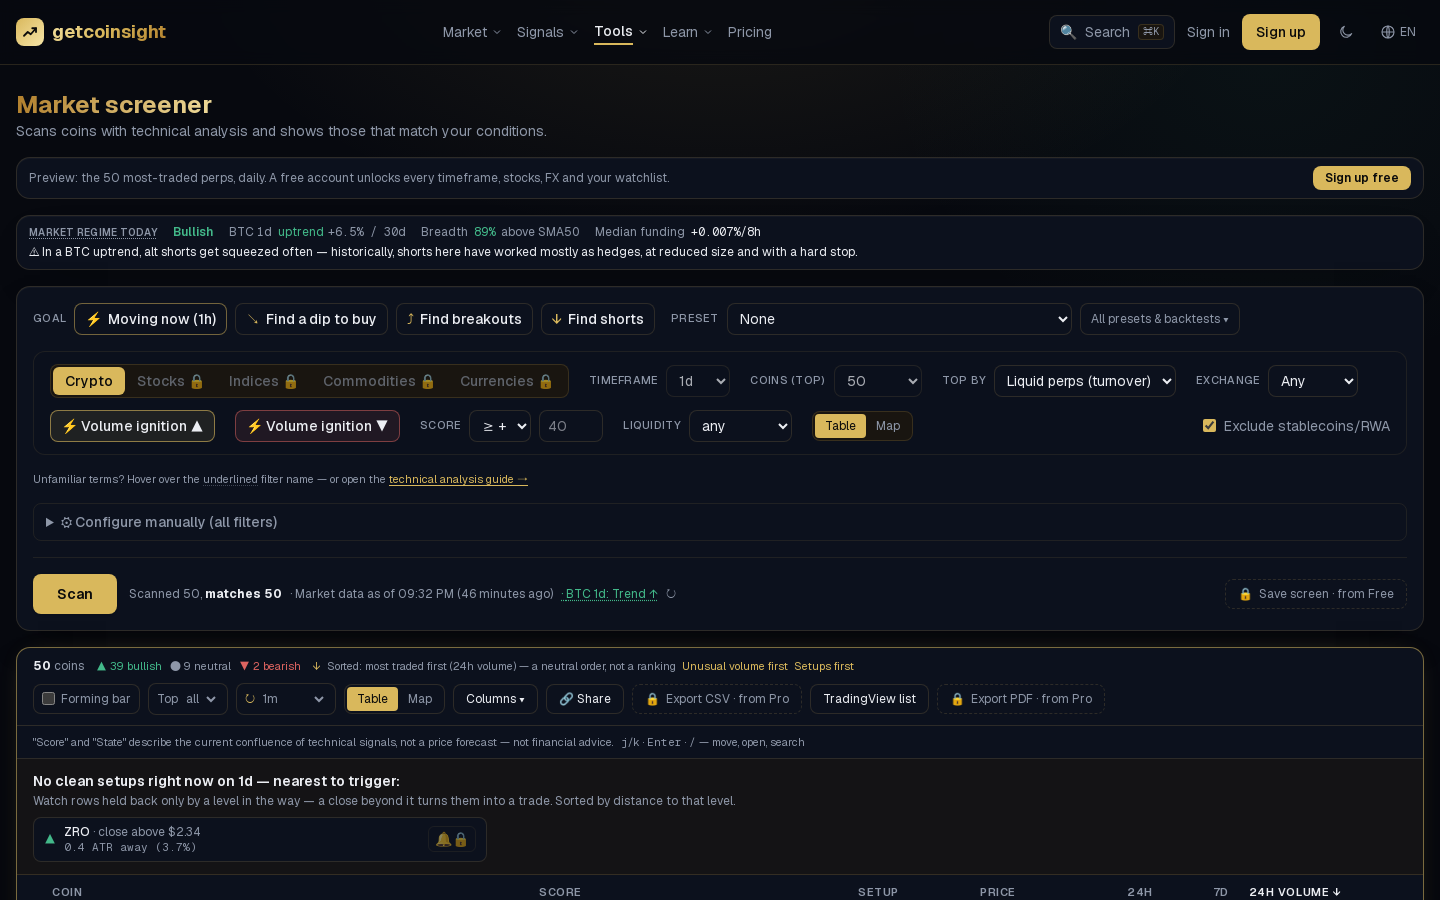Click the Scan button

coord(75,594)
